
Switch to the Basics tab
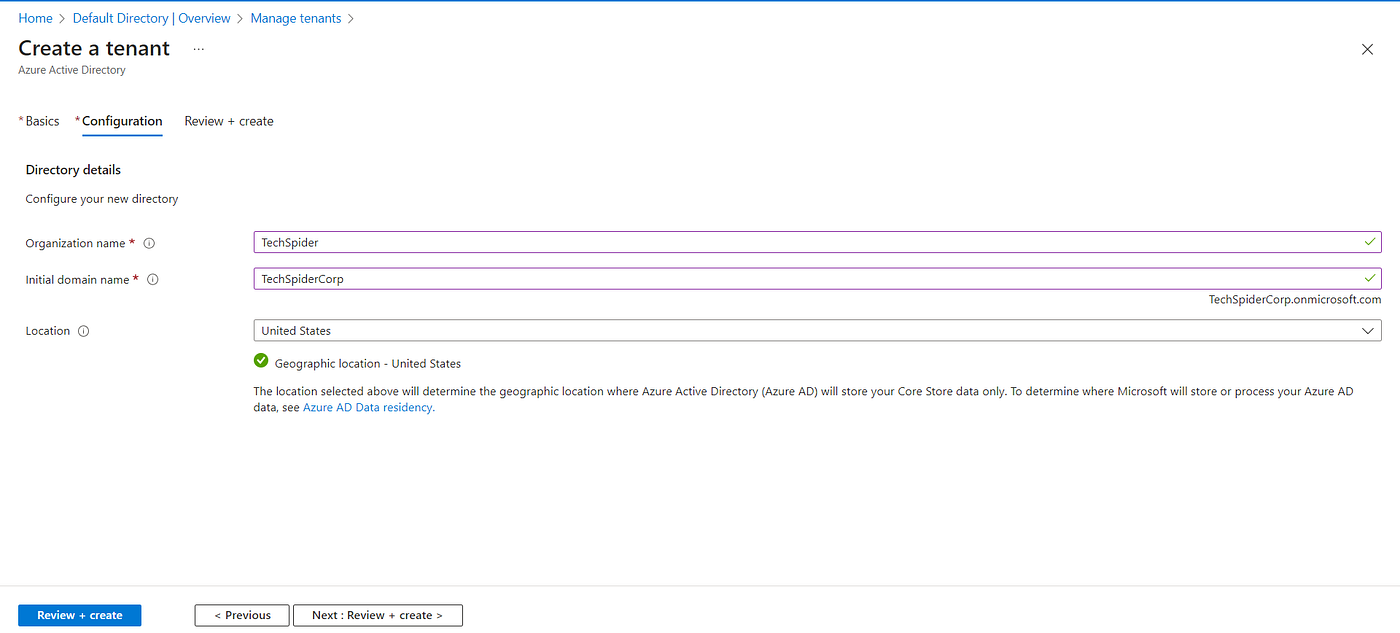(41, 120)
